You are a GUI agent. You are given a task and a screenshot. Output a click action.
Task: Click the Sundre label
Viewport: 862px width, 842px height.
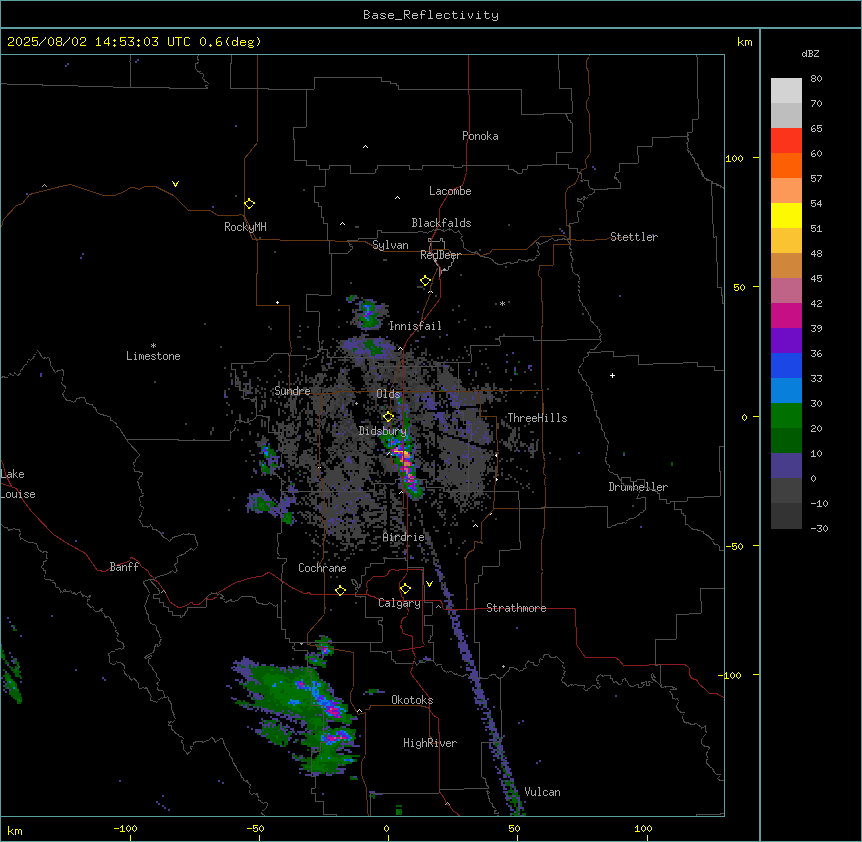click(x=292, y=391)
